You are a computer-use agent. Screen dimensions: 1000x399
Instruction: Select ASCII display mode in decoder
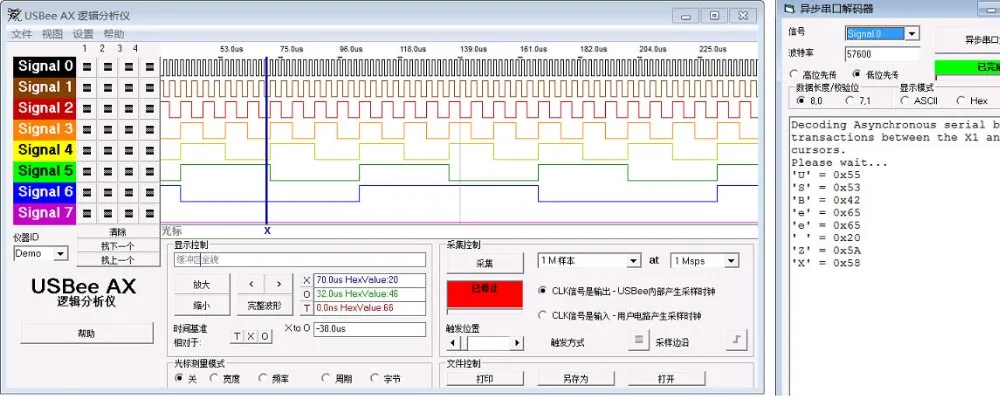pos(905,101)
